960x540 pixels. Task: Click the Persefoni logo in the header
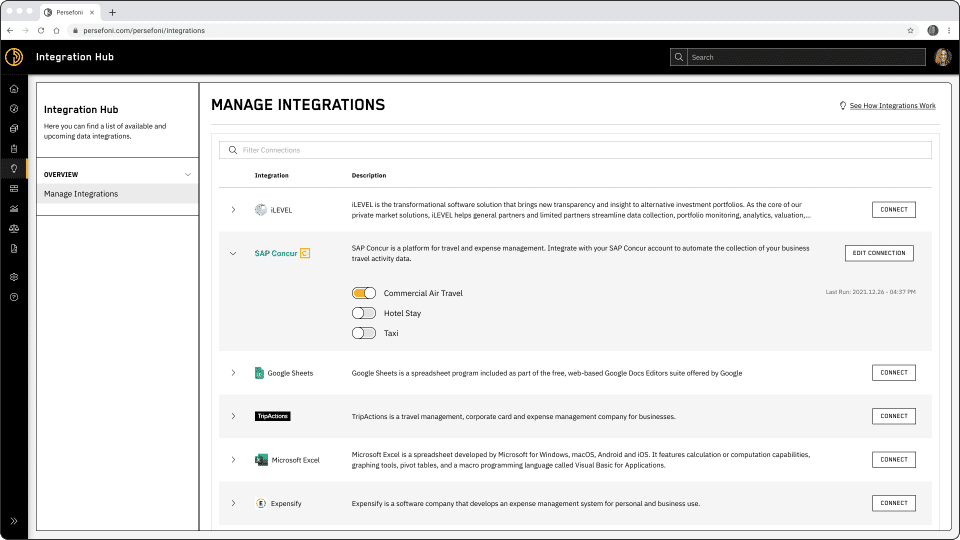tap(14, 57)
